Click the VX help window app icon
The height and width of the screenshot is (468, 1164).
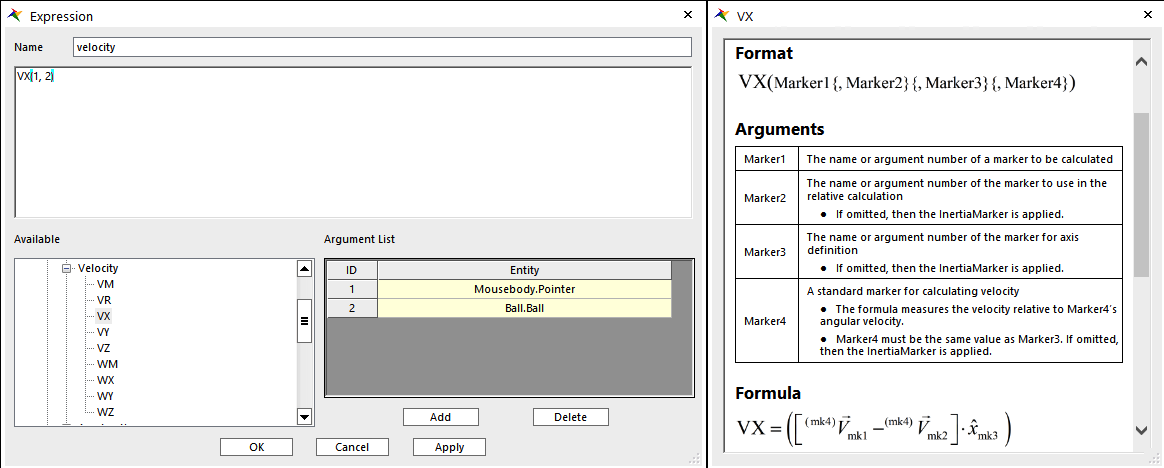click(721, 15)
